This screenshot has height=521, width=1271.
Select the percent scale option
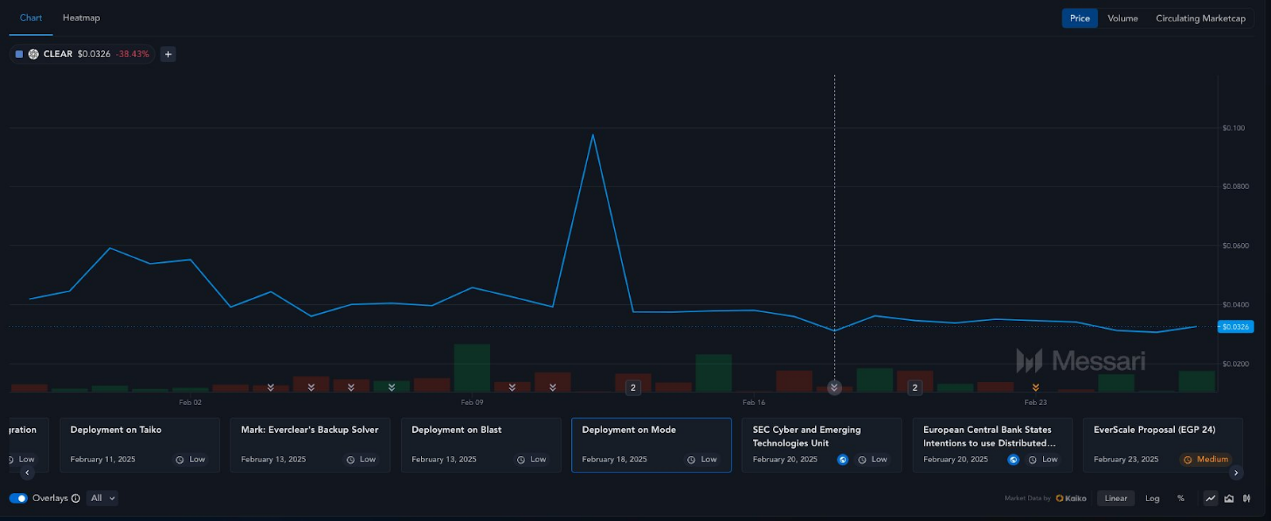[1180, 498]
